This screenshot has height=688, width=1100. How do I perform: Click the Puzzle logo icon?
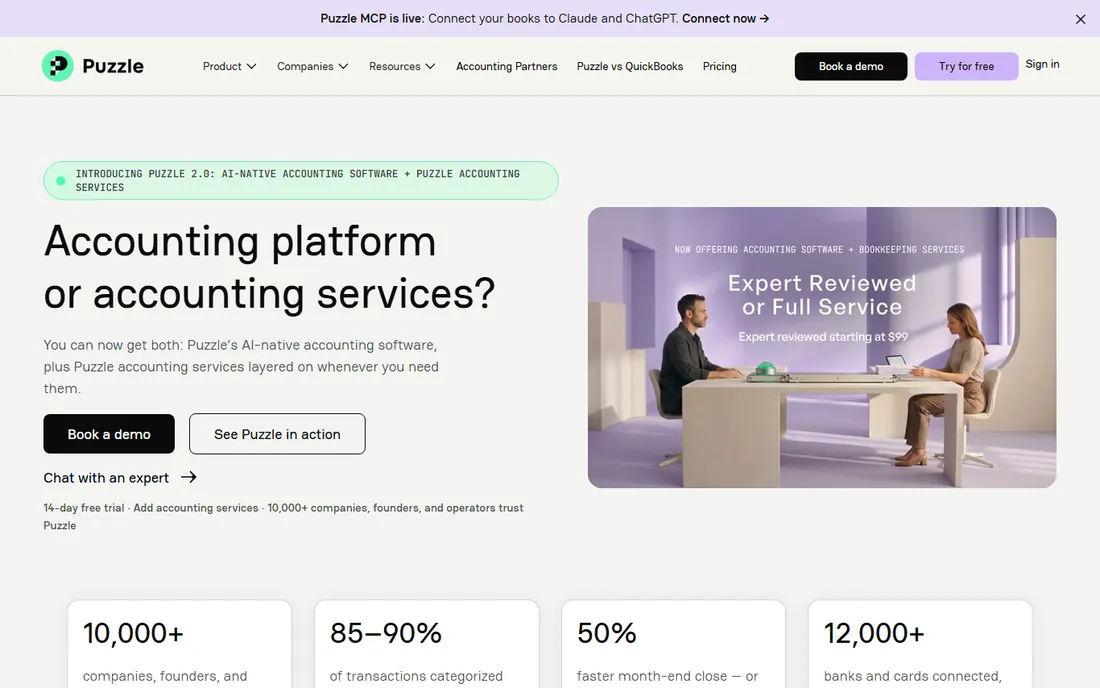click(x=58, y=66)
